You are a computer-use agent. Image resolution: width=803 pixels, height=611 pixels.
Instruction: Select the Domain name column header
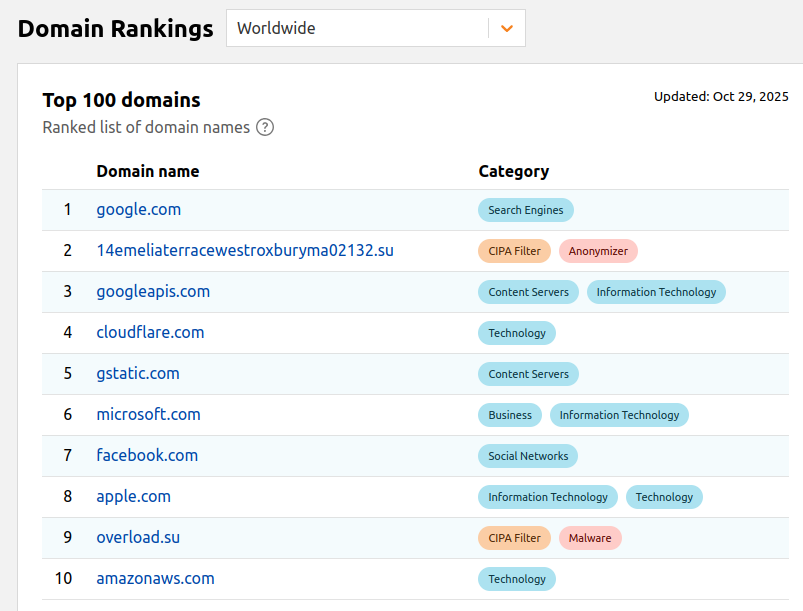(x=147, y=171)
